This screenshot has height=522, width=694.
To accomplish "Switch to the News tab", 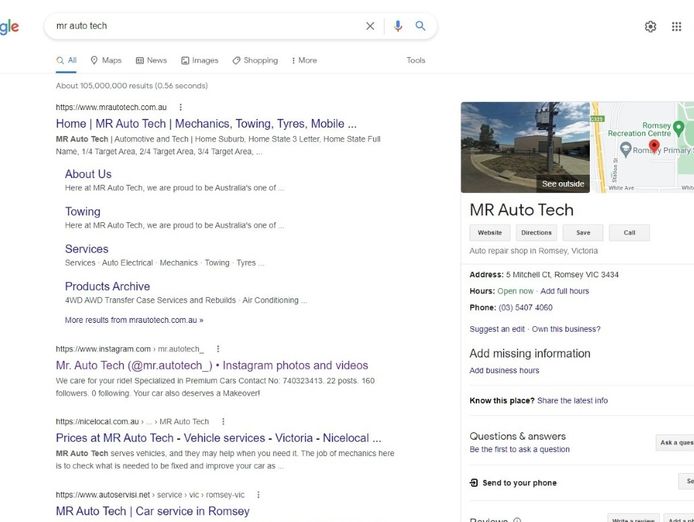I will coord(151,60).
